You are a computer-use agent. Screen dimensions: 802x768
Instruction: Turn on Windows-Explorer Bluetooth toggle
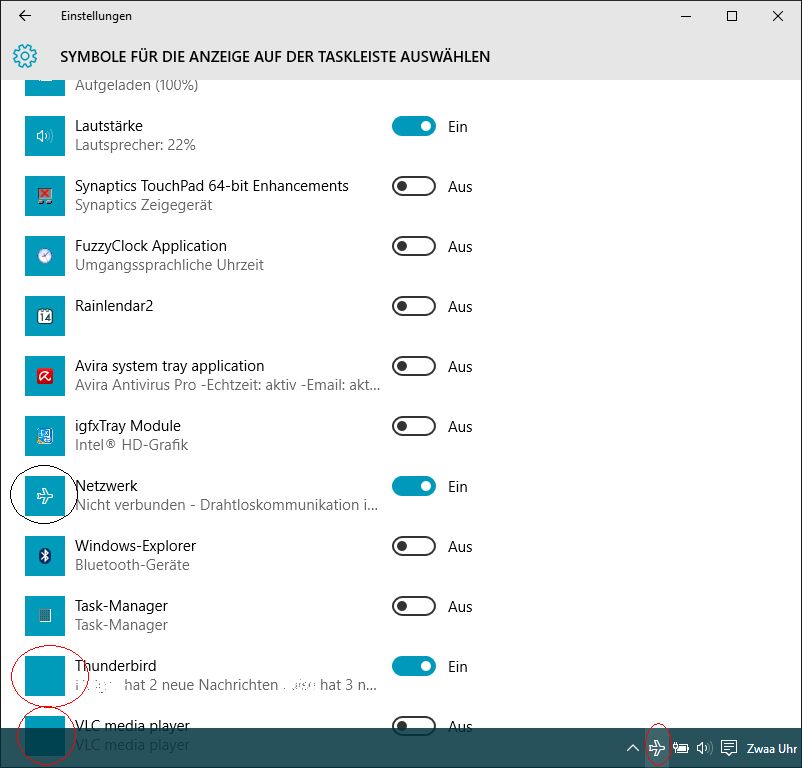coord(414,546)
